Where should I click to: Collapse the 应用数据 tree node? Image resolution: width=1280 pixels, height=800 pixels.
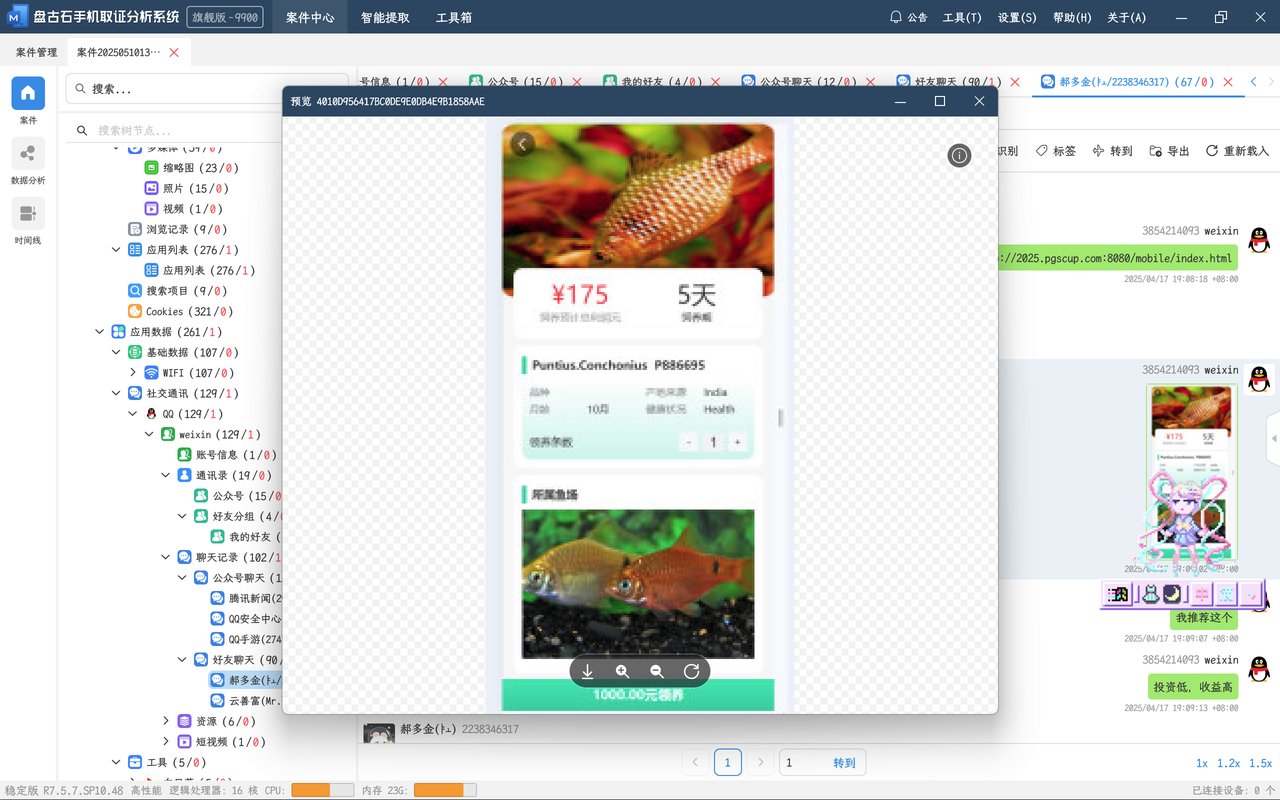(100, 332)
